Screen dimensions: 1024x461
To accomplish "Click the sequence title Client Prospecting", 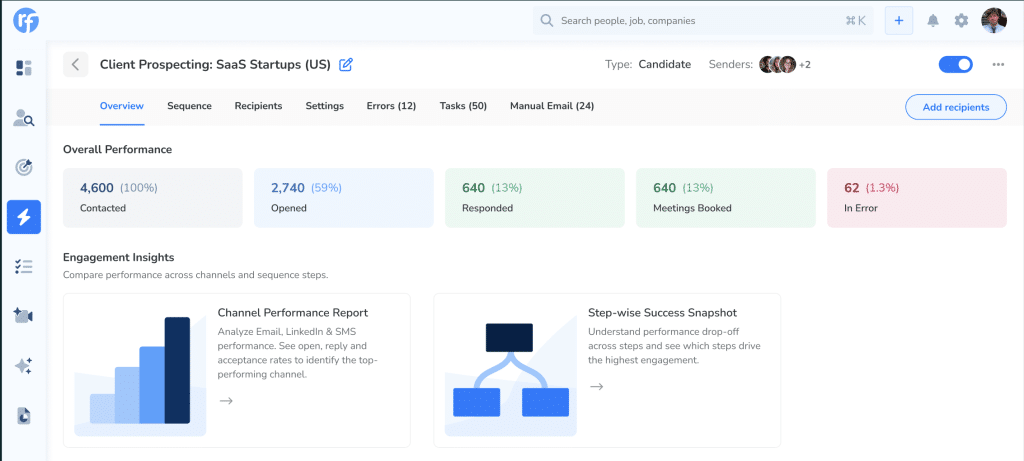I will 216,65.
